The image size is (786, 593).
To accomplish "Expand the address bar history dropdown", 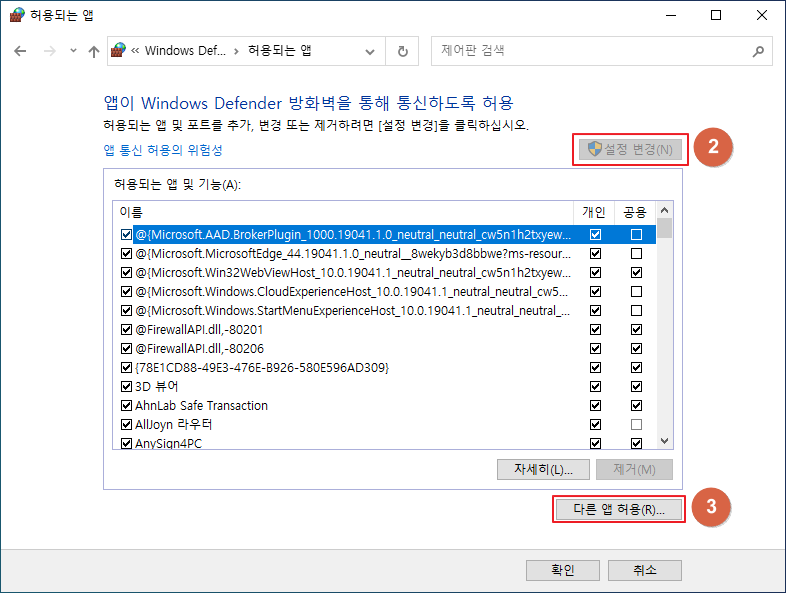I will pyautogui.click(x=370, y=51).
